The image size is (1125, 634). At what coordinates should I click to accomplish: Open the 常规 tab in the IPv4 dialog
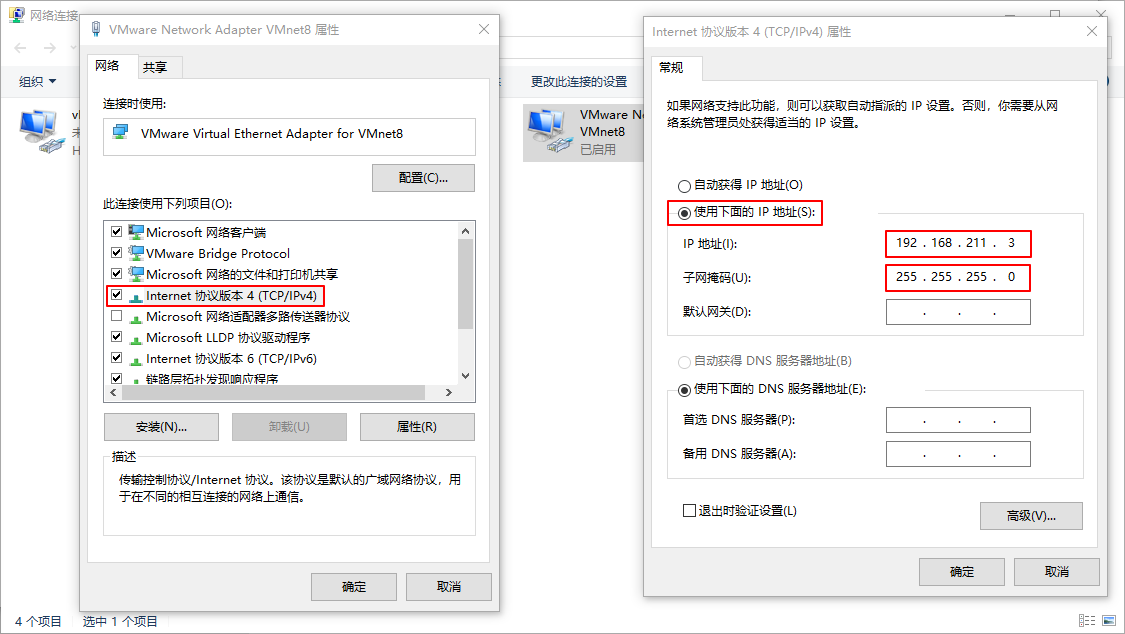click(672, 67)
